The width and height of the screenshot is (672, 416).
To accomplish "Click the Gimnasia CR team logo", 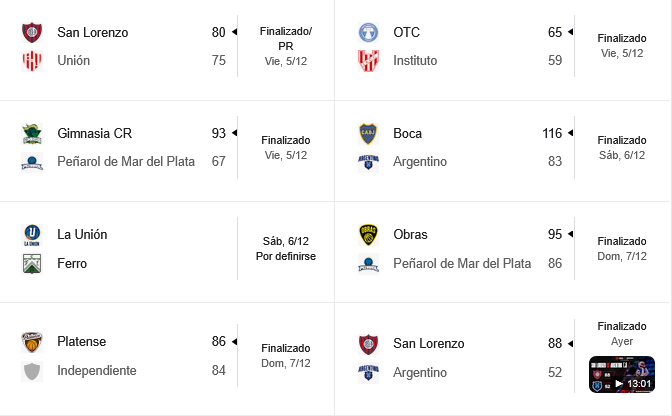I will [31, 133].
